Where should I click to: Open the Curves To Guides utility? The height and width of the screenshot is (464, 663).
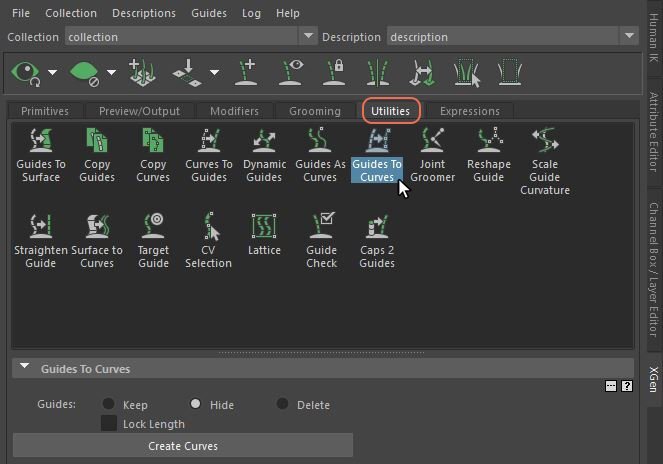(209, 141)
